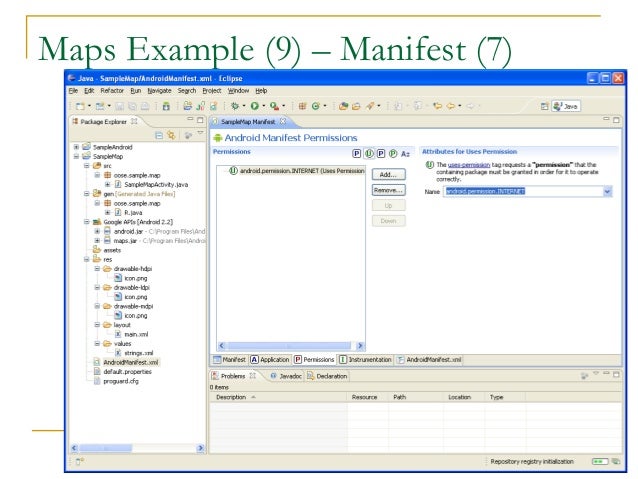The width and height of the screenshot is (638, 479).
Task: Collapse the drawable-hdpi folder
Action: 97,269
